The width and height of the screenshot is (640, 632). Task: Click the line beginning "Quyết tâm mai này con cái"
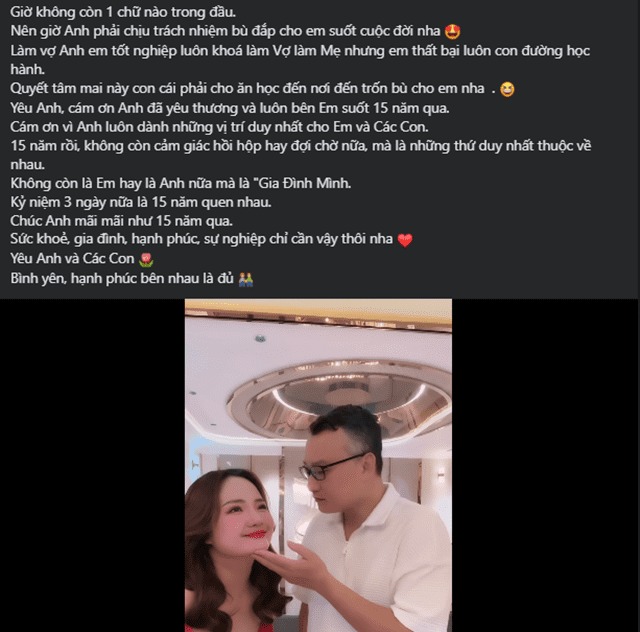coord(252,89)
